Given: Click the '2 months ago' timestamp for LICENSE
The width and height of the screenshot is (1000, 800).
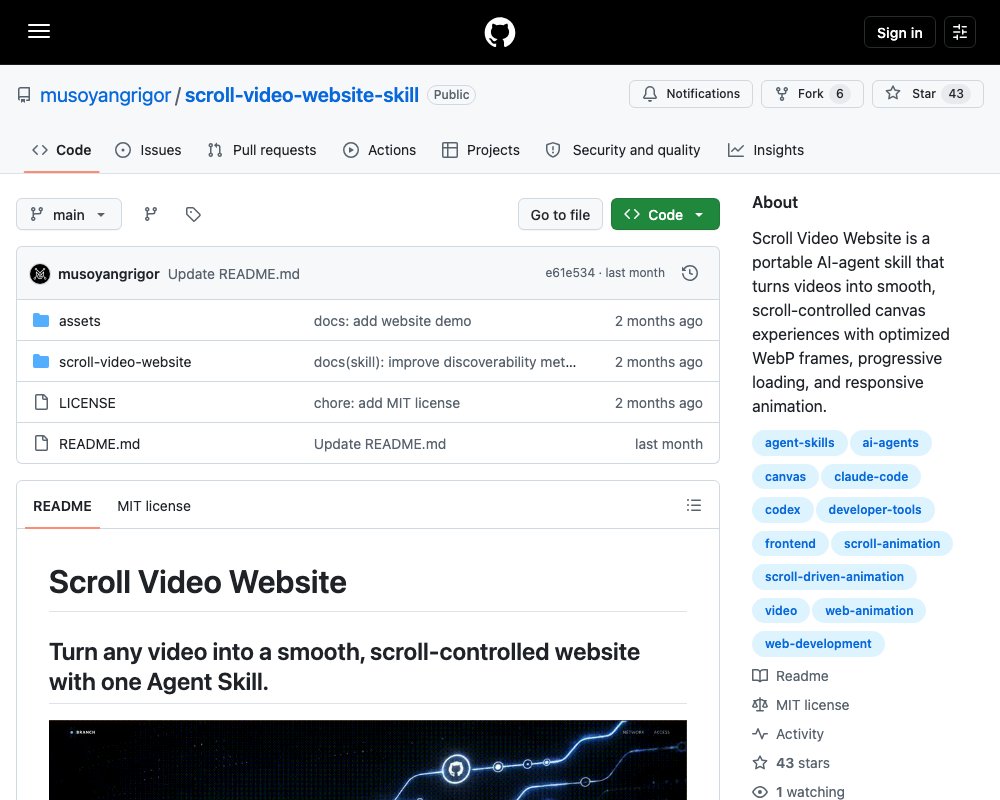Looking at the screenshot, I should click(658, 403).
